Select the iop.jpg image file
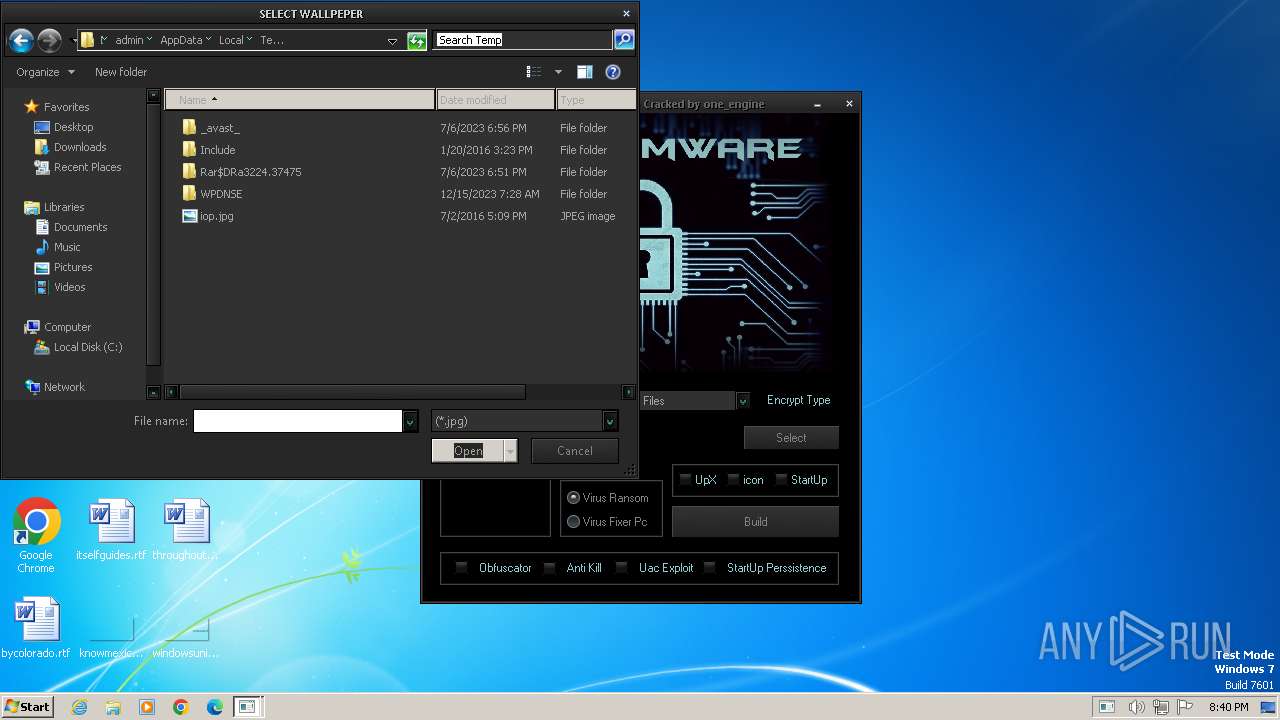Image resolution: width=1280 pixels, height=720 pixels. click(x=208, y=216)
